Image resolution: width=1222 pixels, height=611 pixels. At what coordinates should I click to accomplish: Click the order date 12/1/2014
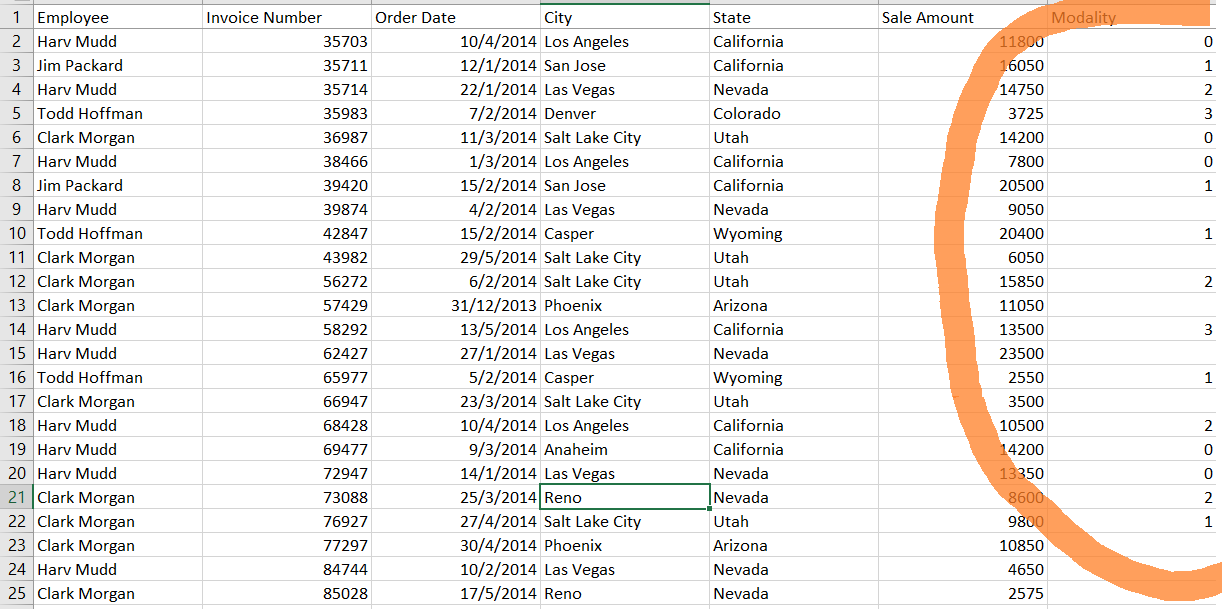point(455,65)
